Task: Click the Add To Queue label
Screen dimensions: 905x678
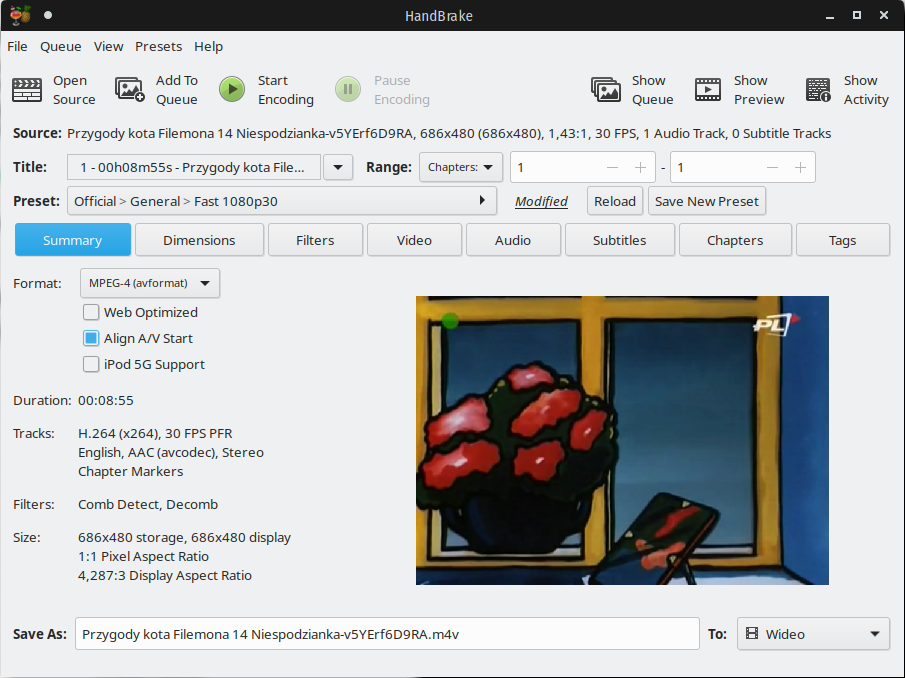Action: pyautogui.click(x=177, y=90)
